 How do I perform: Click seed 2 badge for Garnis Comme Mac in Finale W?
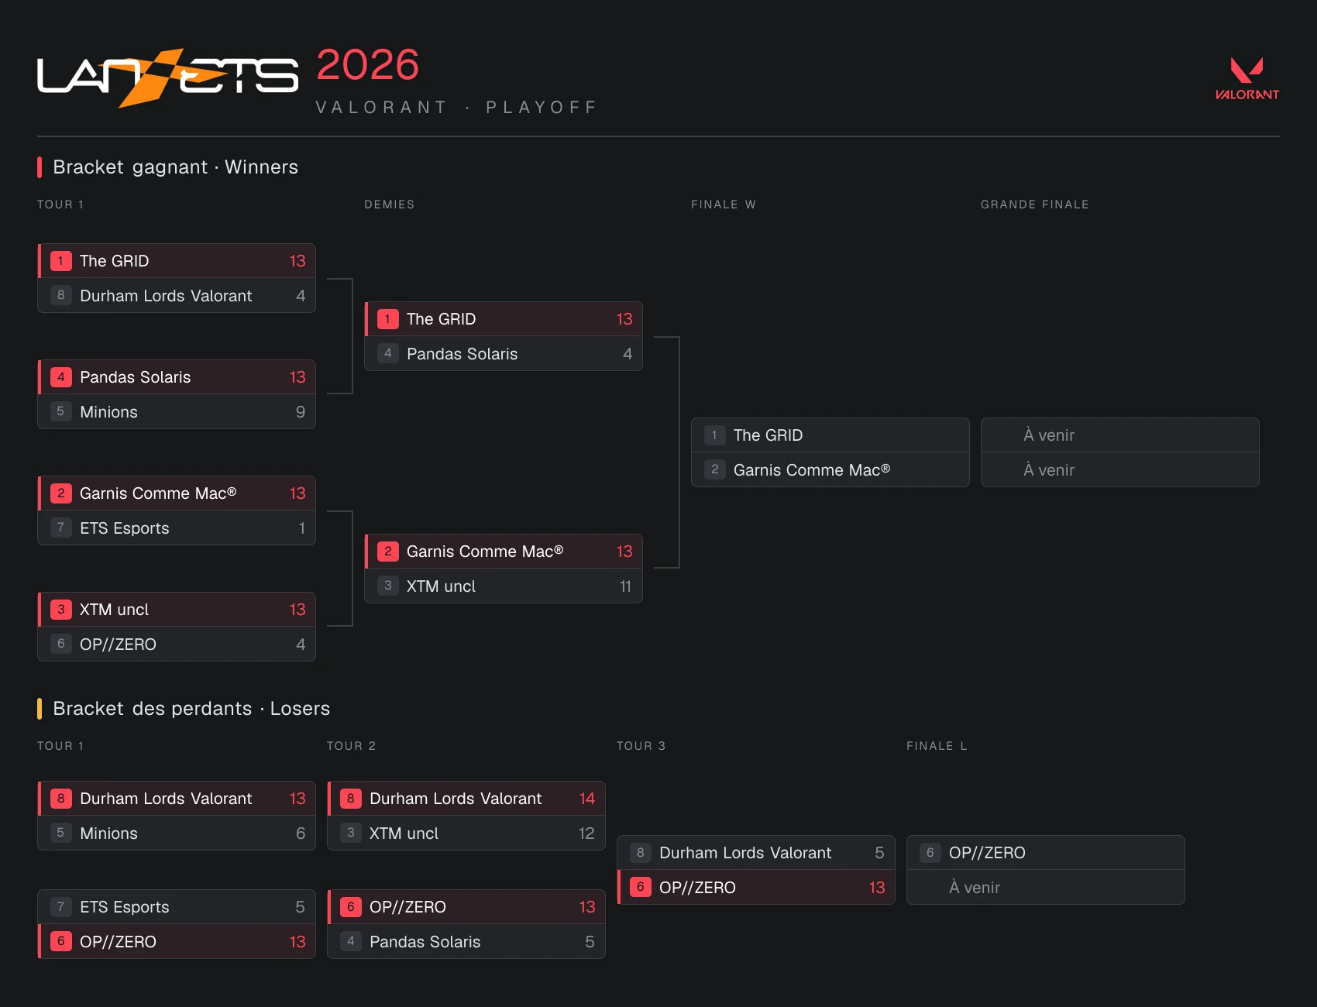pos(715,469)
